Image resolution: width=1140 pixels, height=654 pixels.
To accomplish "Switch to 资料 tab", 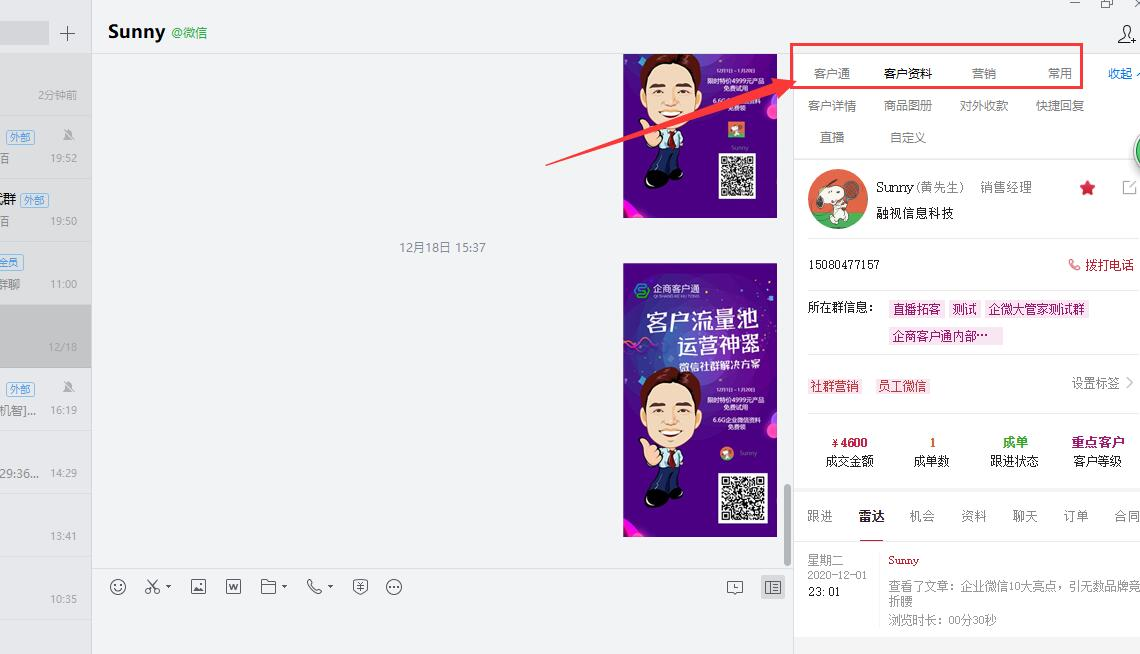I will [x=974, y=516].
